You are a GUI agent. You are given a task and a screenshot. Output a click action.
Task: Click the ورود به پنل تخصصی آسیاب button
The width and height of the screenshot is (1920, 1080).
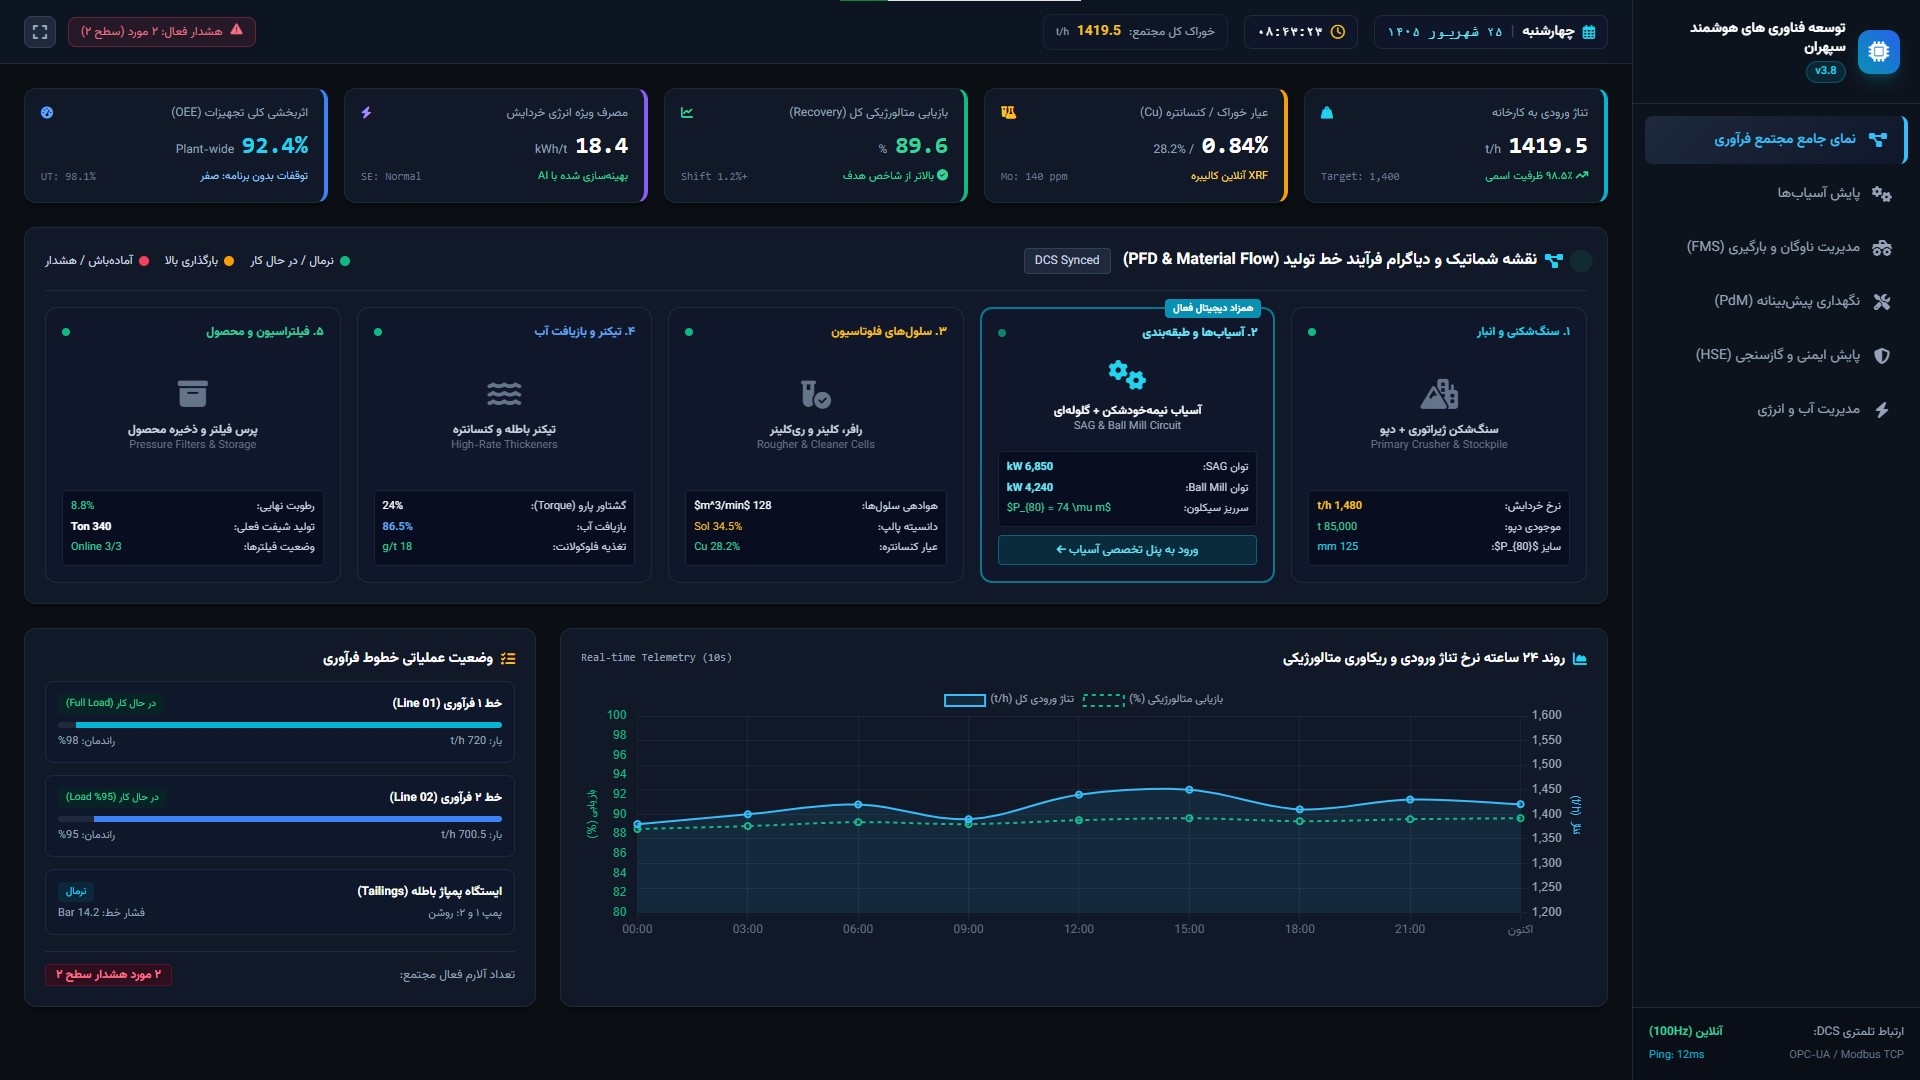point(1127,550)
